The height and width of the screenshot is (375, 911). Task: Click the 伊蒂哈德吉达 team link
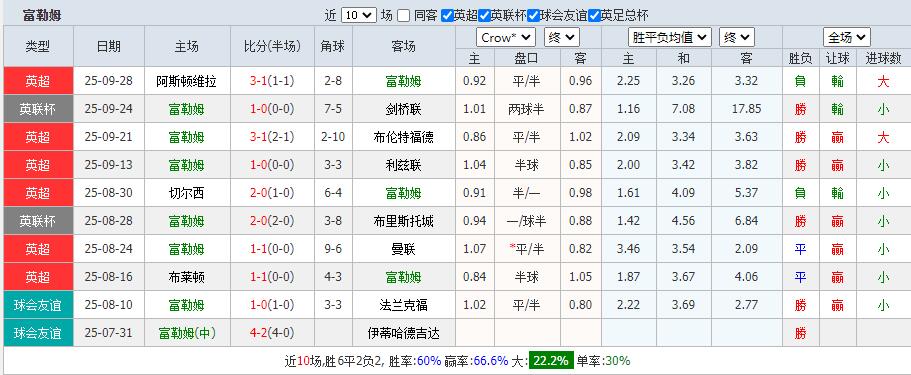point(403,333)
